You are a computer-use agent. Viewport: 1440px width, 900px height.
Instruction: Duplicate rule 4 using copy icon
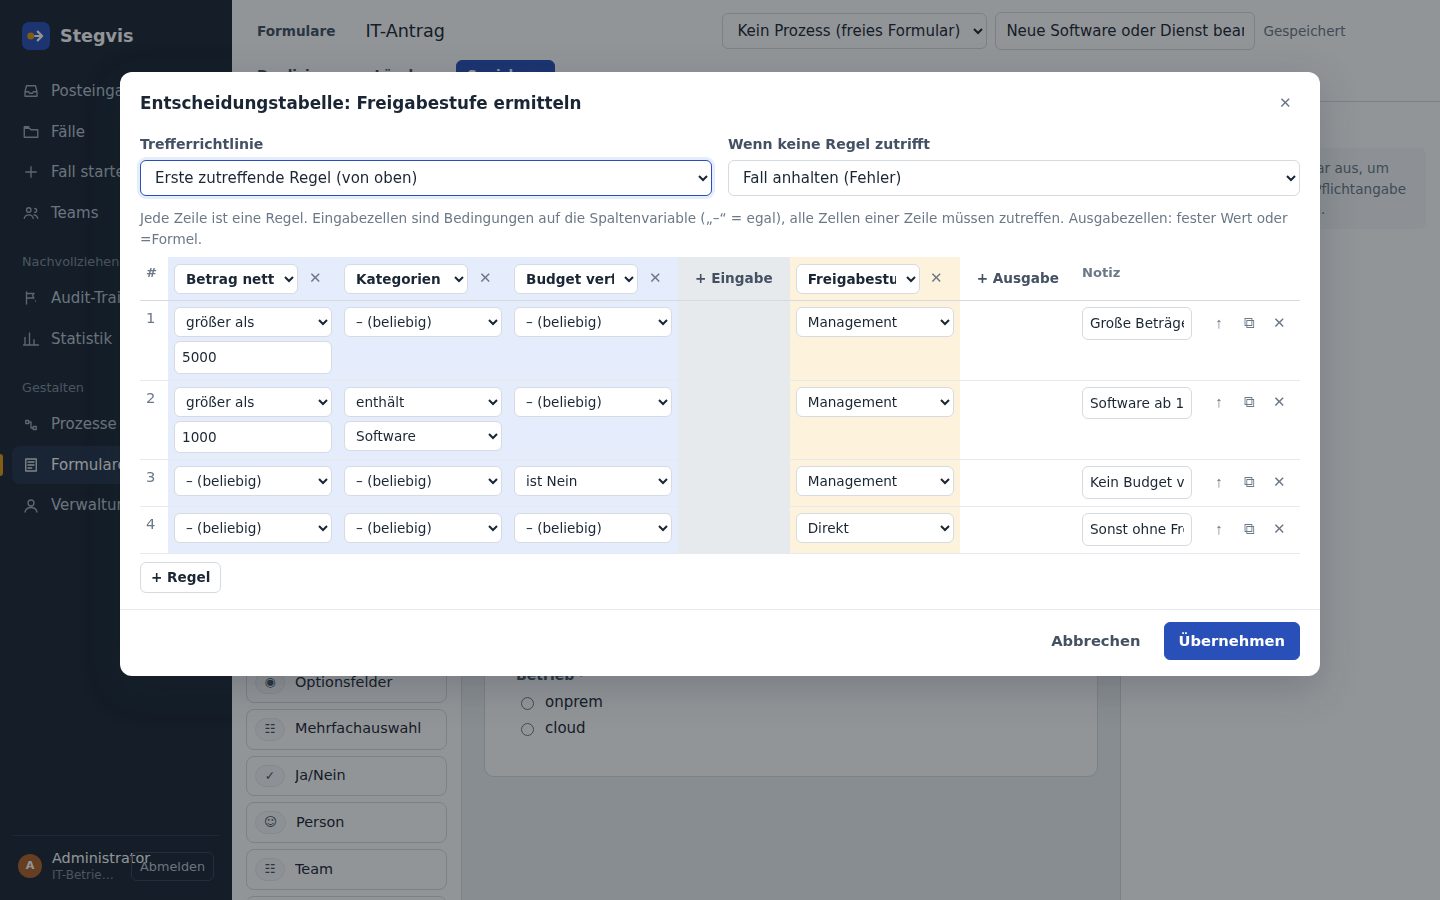(1249, 529)
